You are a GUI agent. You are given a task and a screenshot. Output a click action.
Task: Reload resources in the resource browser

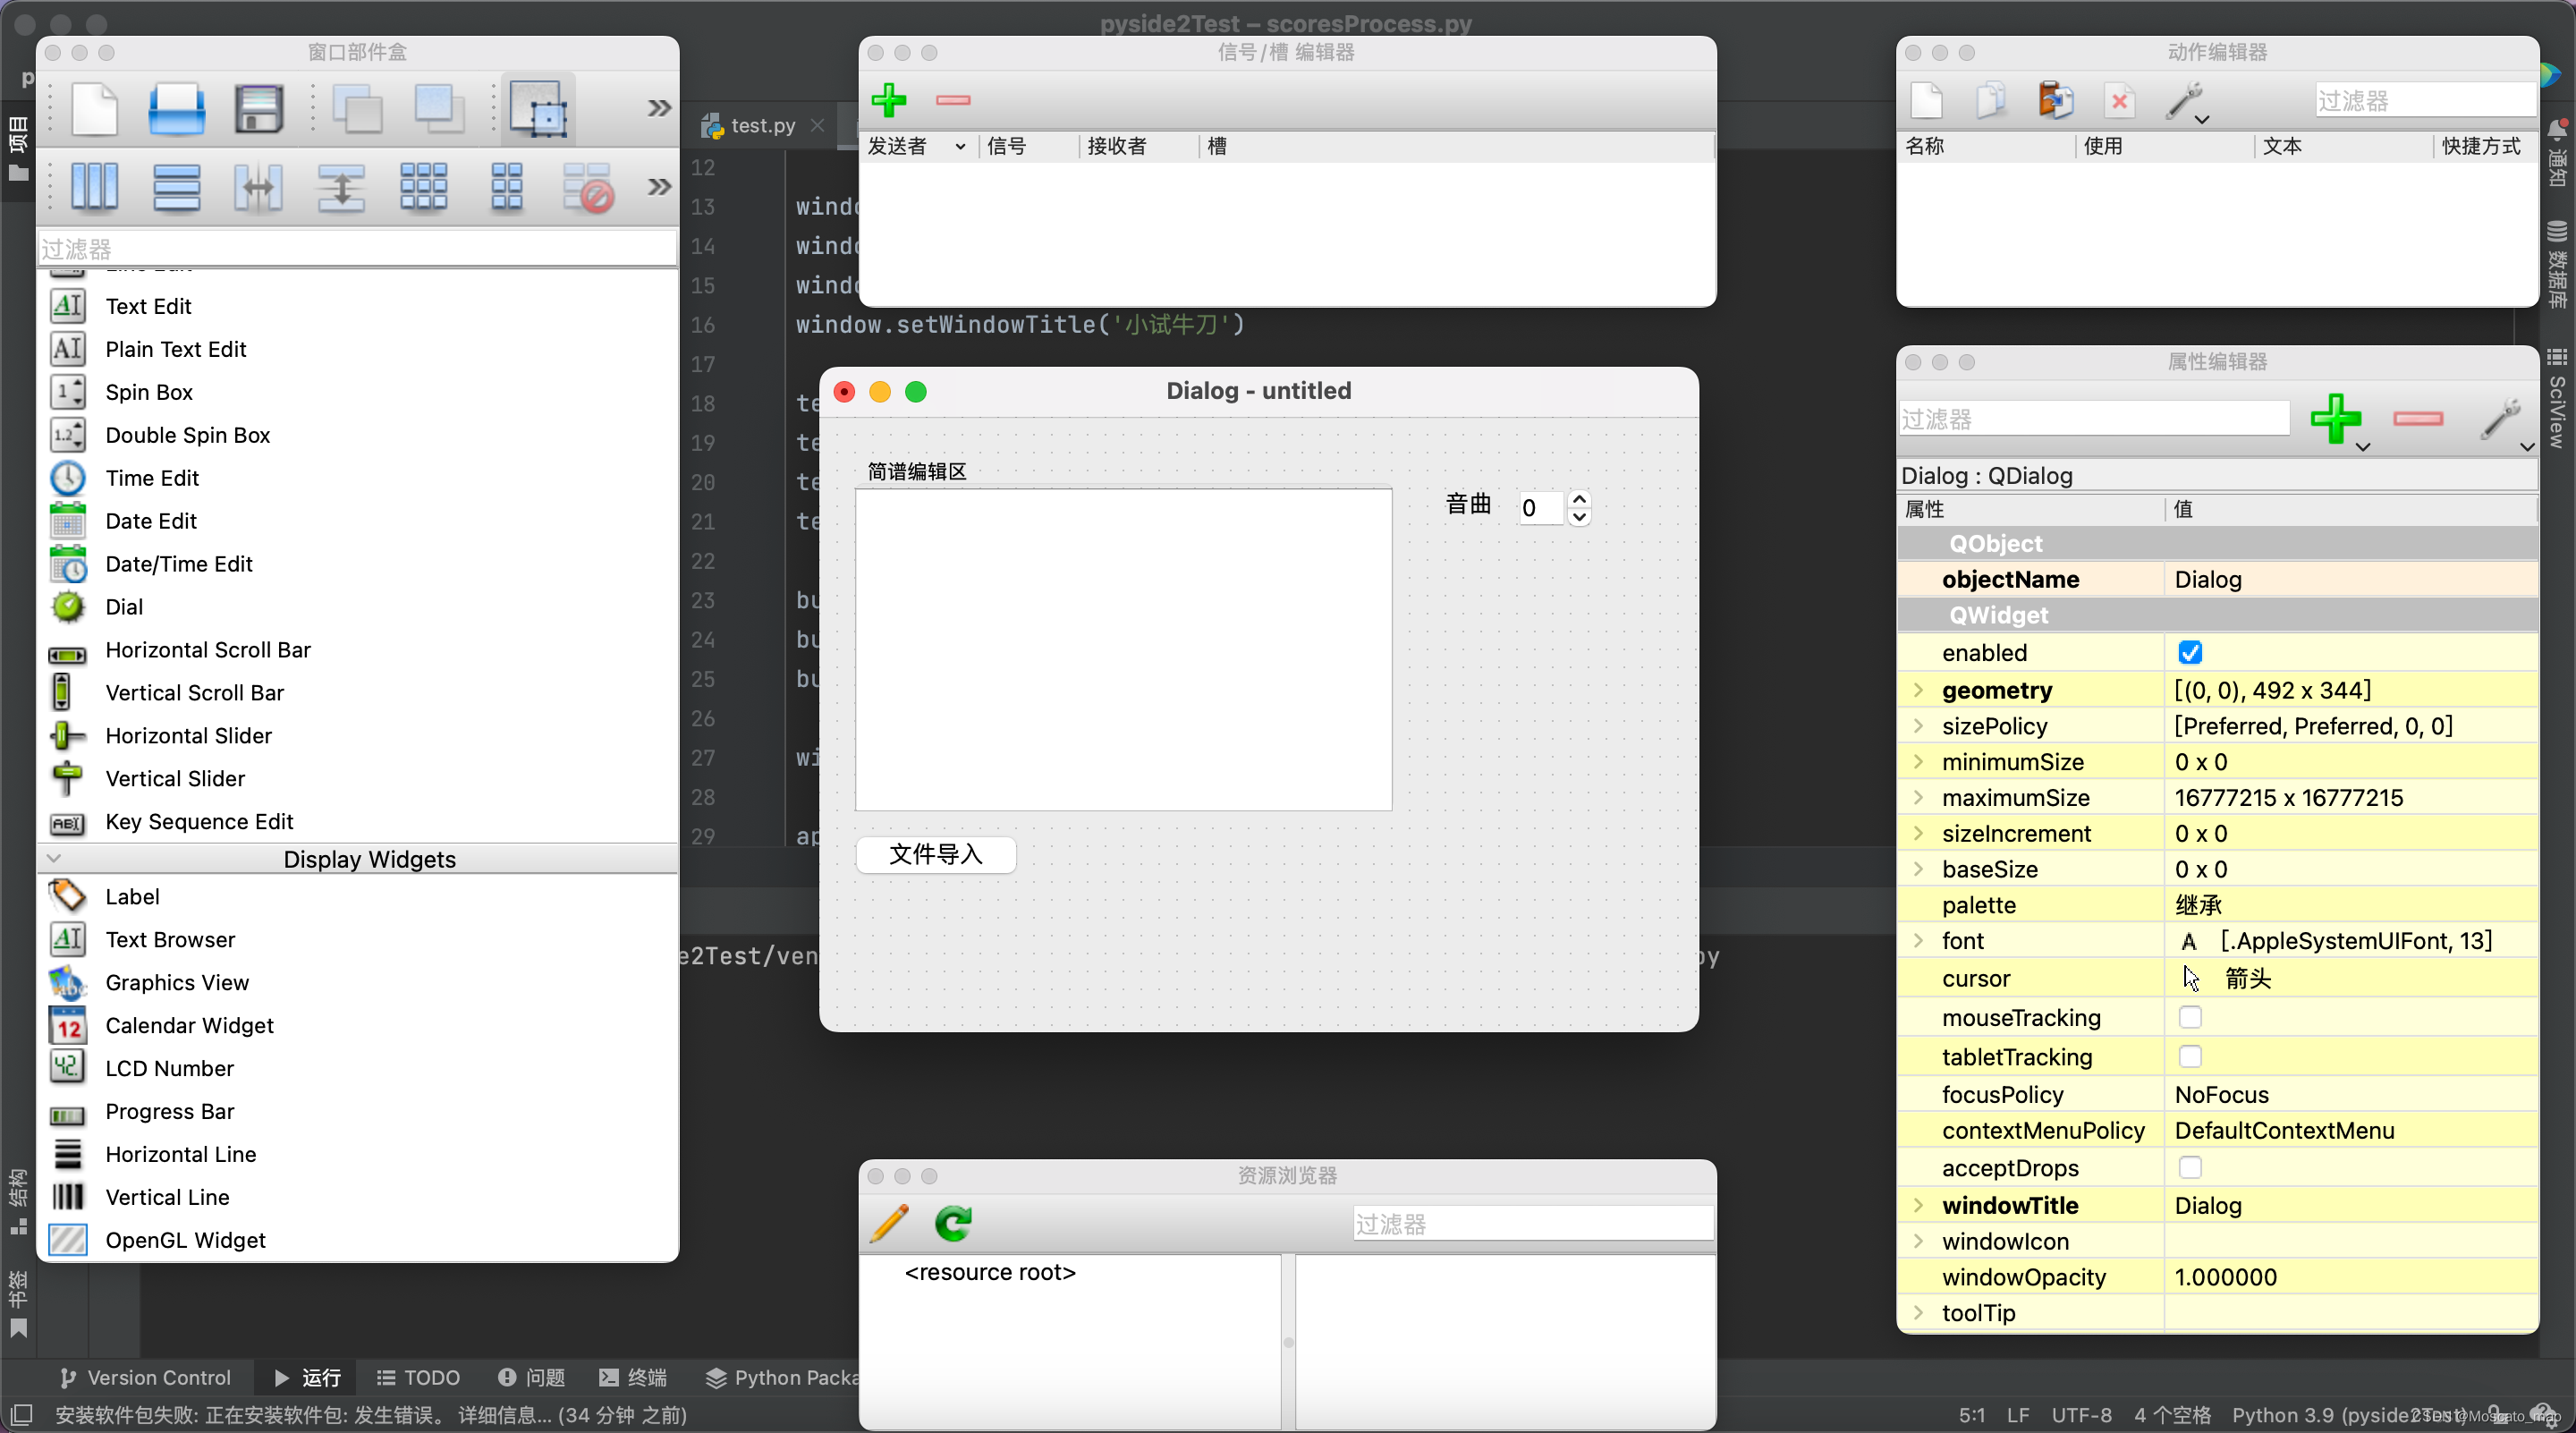(x=953, y=1223)
